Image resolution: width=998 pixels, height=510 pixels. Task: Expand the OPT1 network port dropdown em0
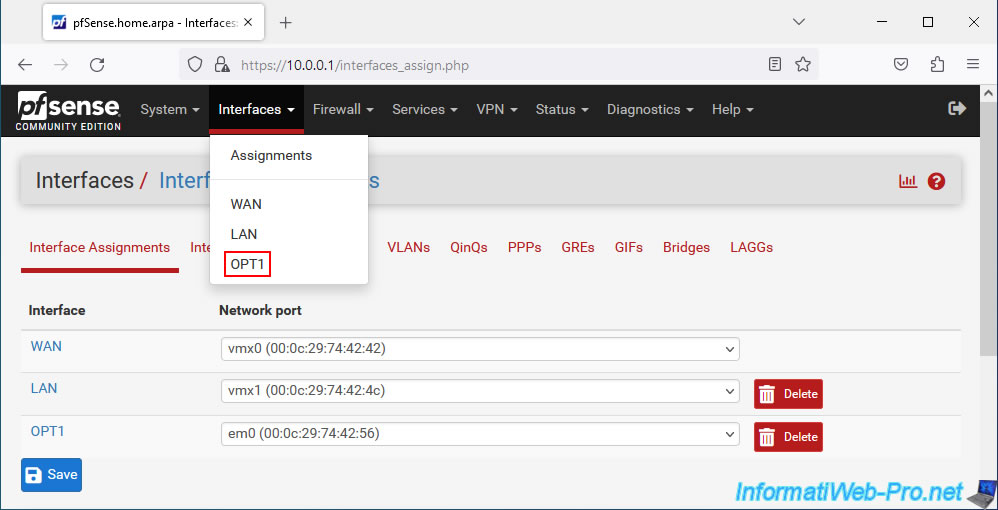coord(481,434)
